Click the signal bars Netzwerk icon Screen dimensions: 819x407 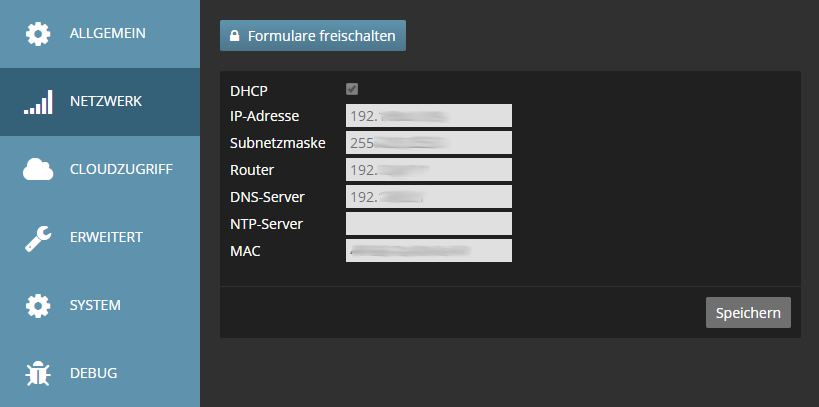point(38,102)
